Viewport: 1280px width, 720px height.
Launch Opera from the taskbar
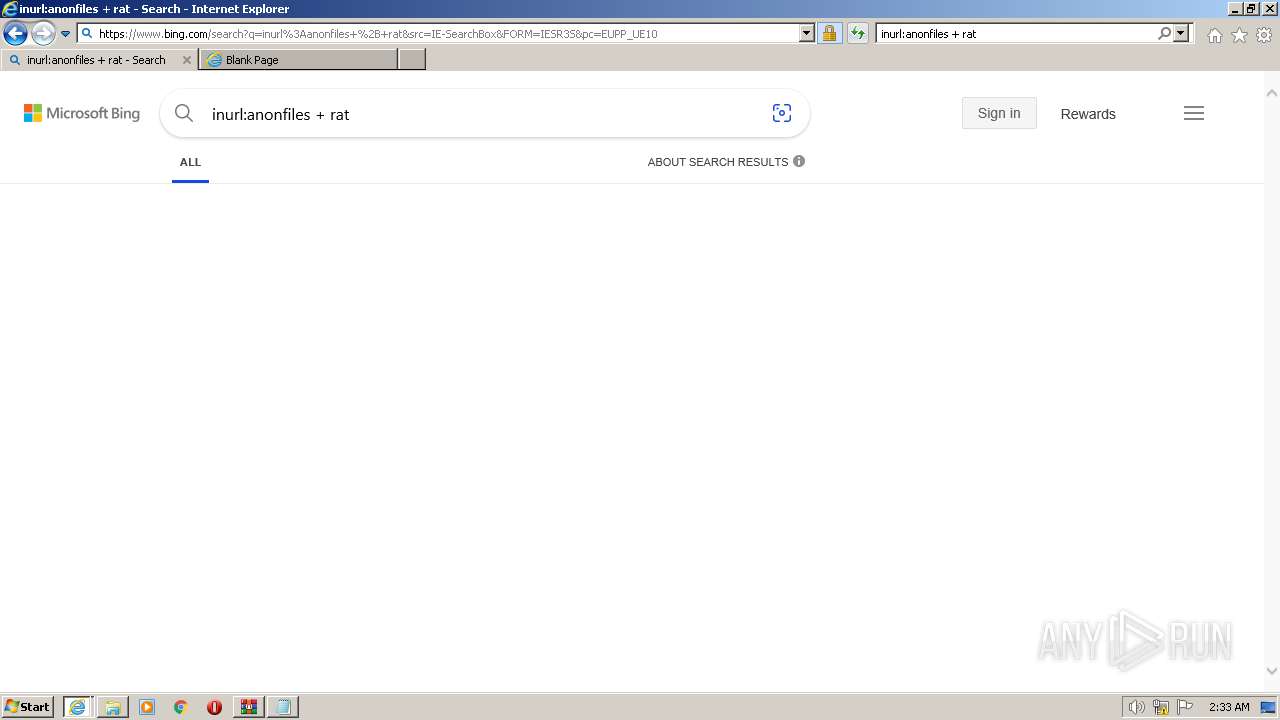click(x=214, y=707)
